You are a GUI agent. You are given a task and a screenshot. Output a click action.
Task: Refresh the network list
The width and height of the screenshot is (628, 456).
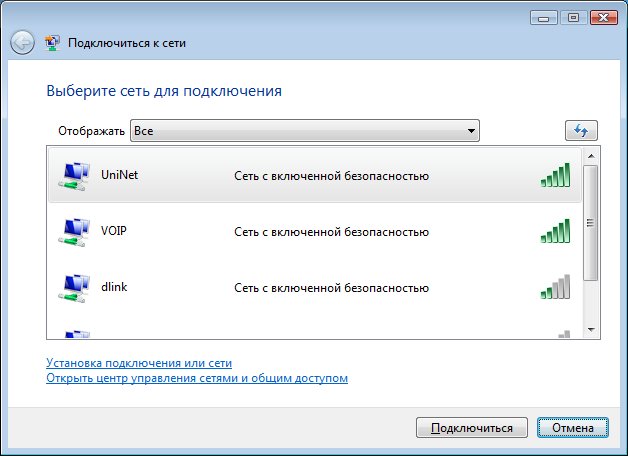(x=580, y=131)
